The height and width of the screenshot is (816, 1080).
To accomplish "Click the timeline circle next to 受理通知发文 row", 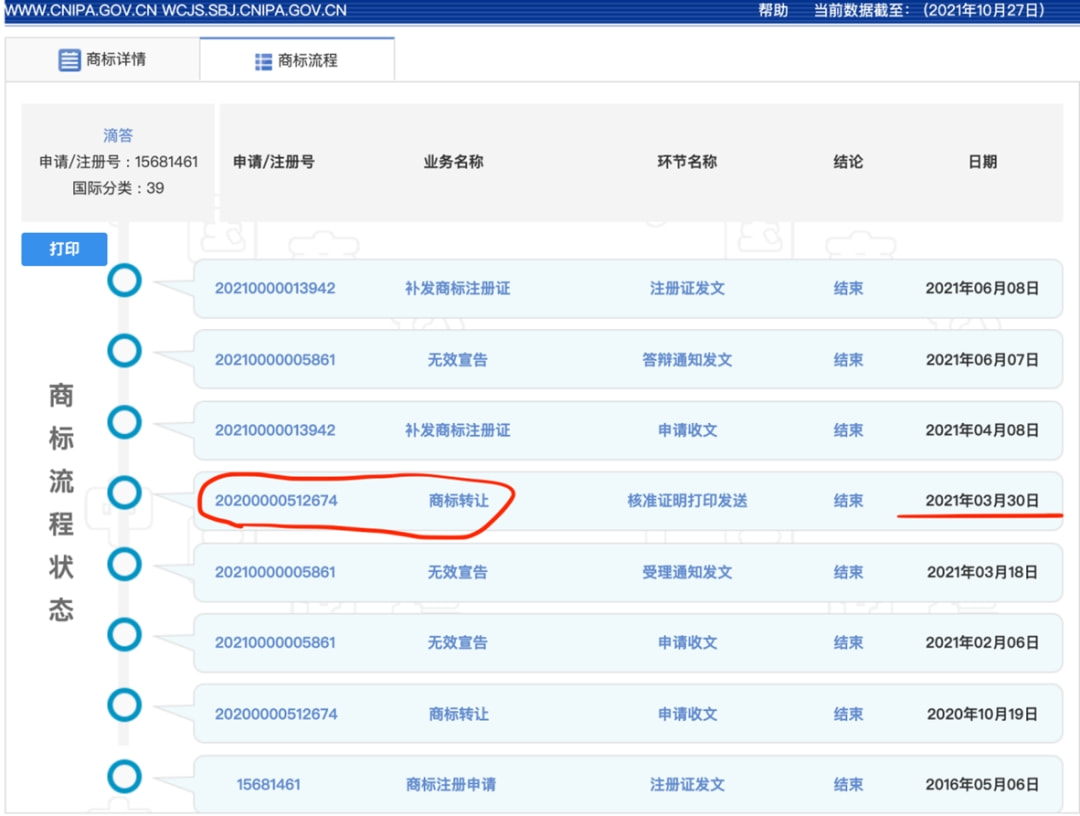I will click(x=124, y=564).
